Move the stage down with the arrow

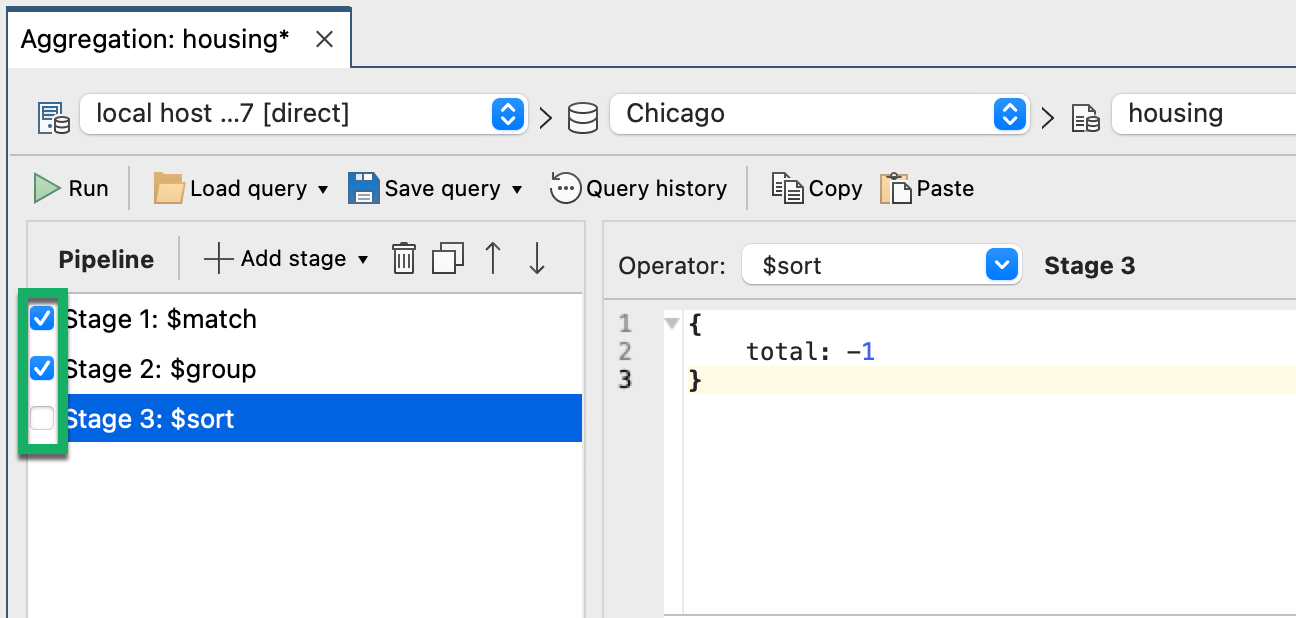537,259
